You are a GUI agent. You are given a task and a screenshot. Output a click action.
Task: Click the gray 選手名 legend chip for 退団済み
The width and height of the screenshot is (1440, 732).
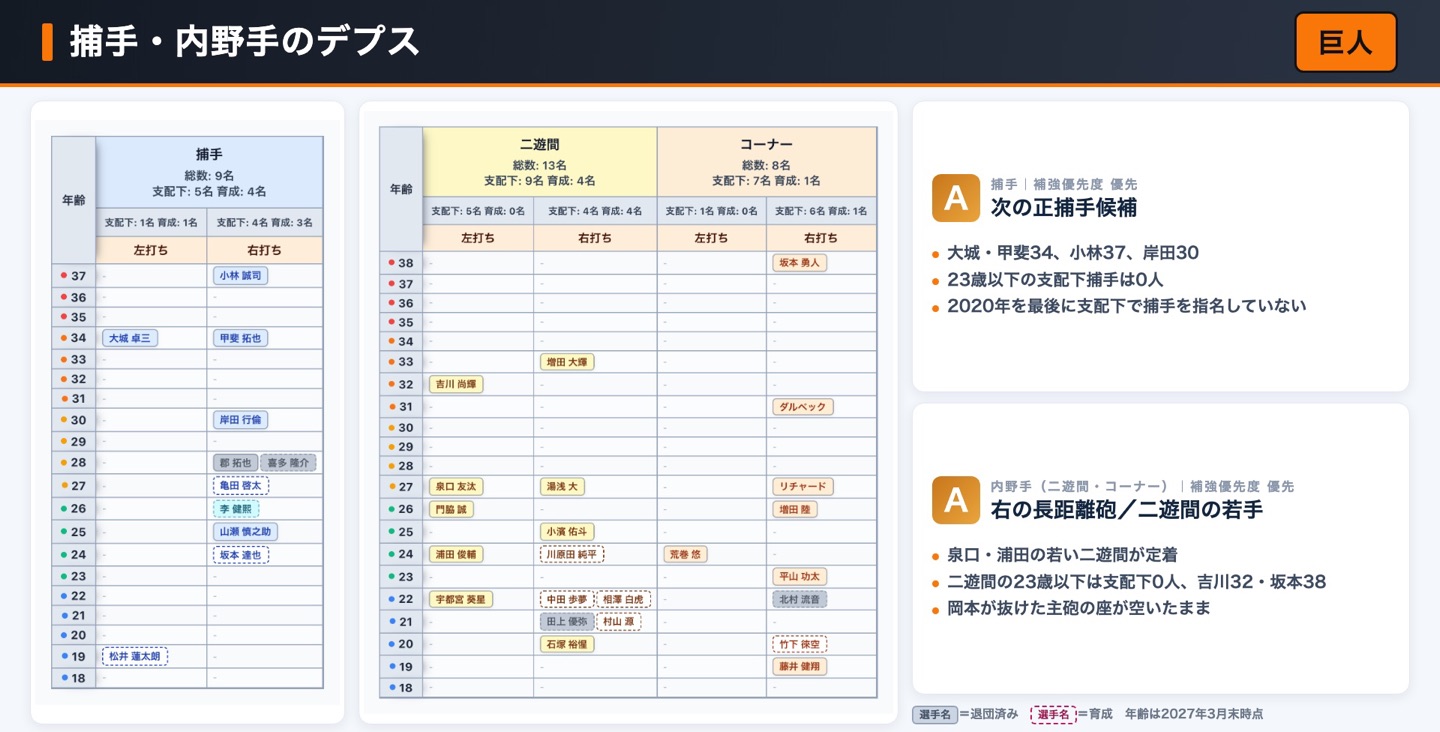tap(935, 714)
